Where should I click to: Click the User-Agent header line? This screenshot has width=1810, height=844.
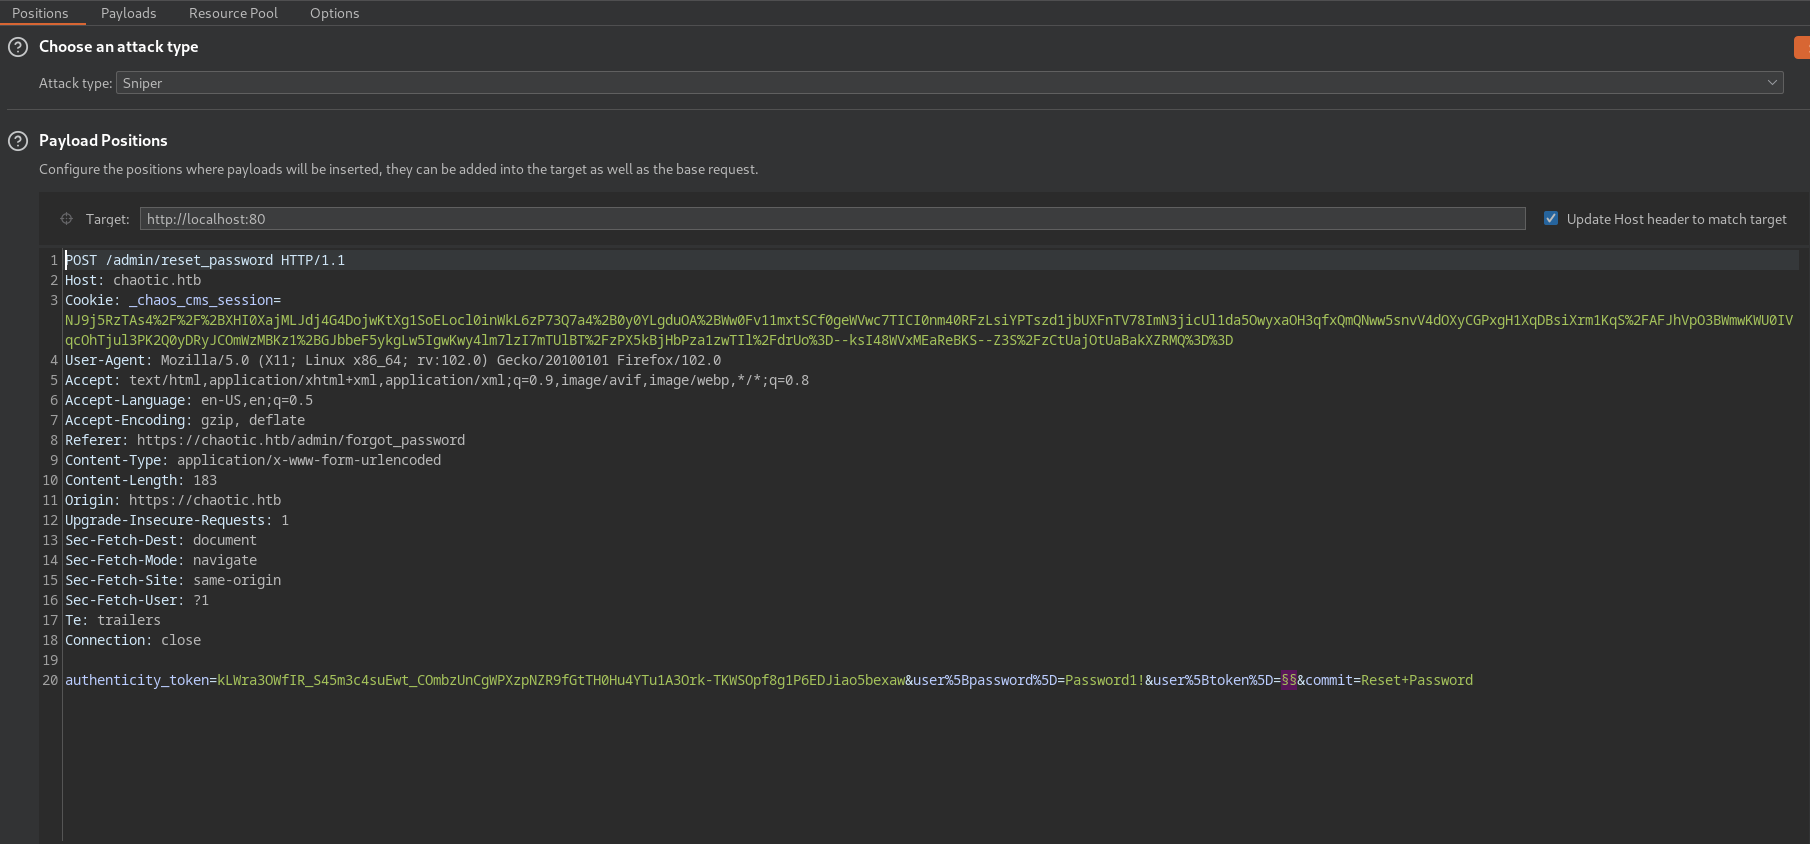tap(393, 360)
